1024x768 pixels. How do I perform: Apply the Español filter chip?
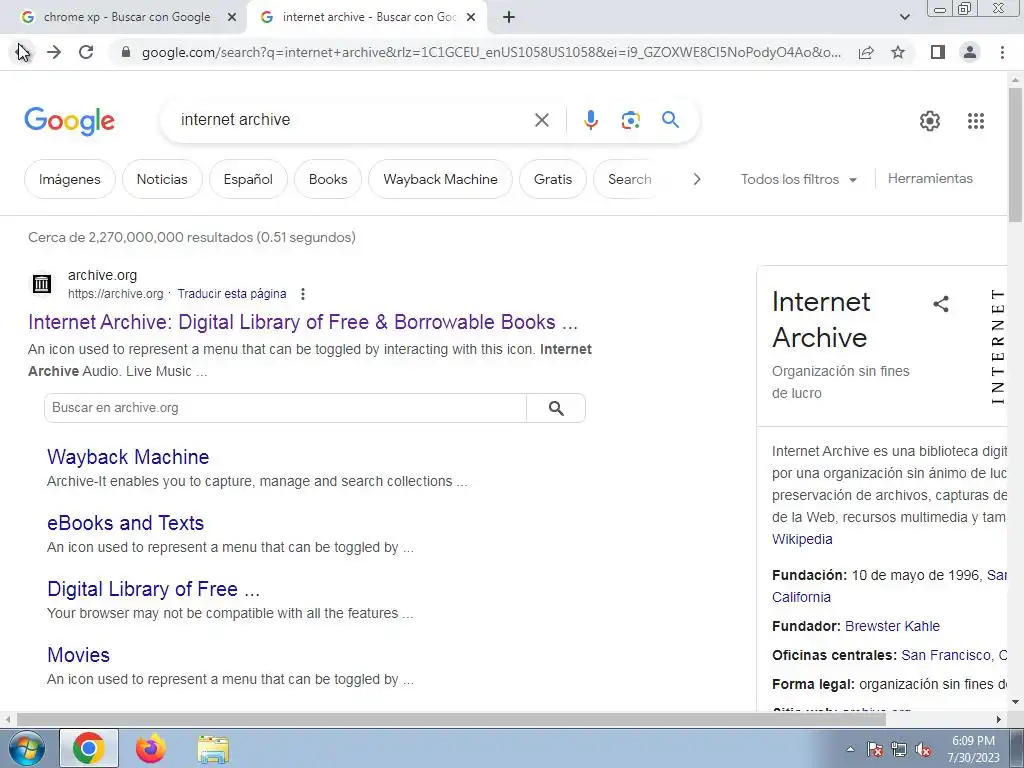[x=248, y=179]
